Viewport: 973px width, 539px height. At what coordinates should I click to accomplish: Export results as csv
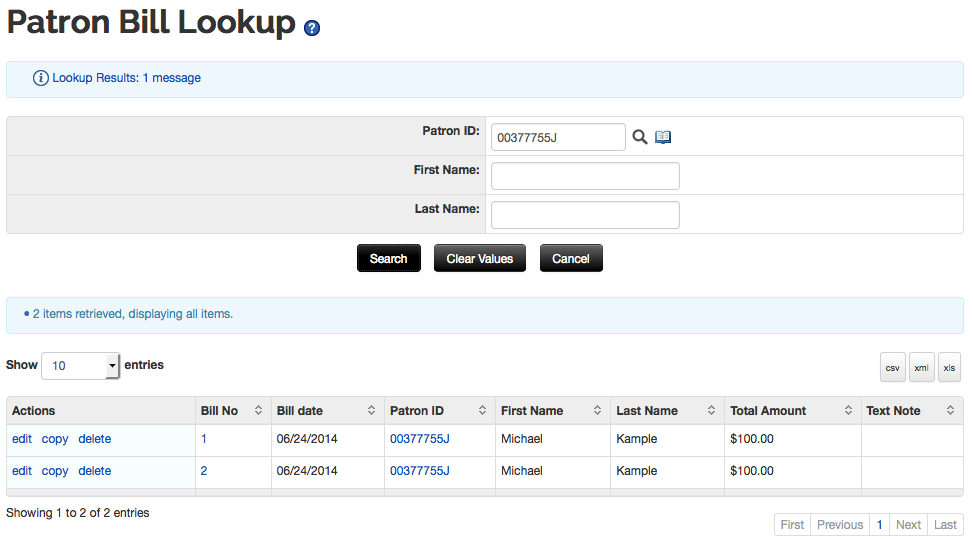pyautogui.click(x=892, y=367)
